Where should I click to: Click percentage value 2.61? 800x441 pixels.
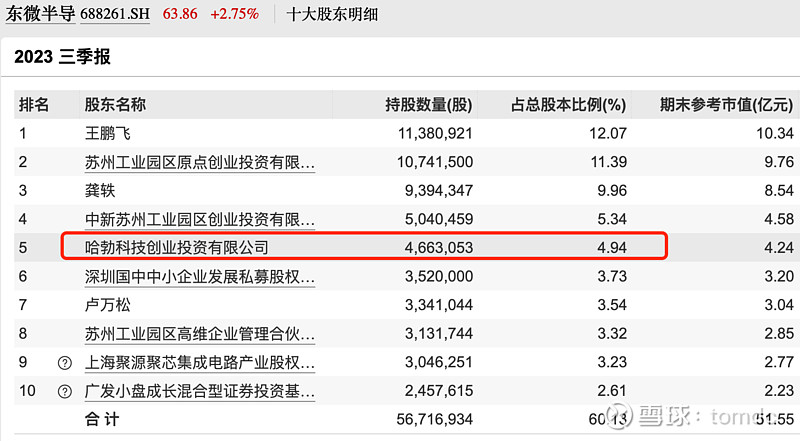612,391
